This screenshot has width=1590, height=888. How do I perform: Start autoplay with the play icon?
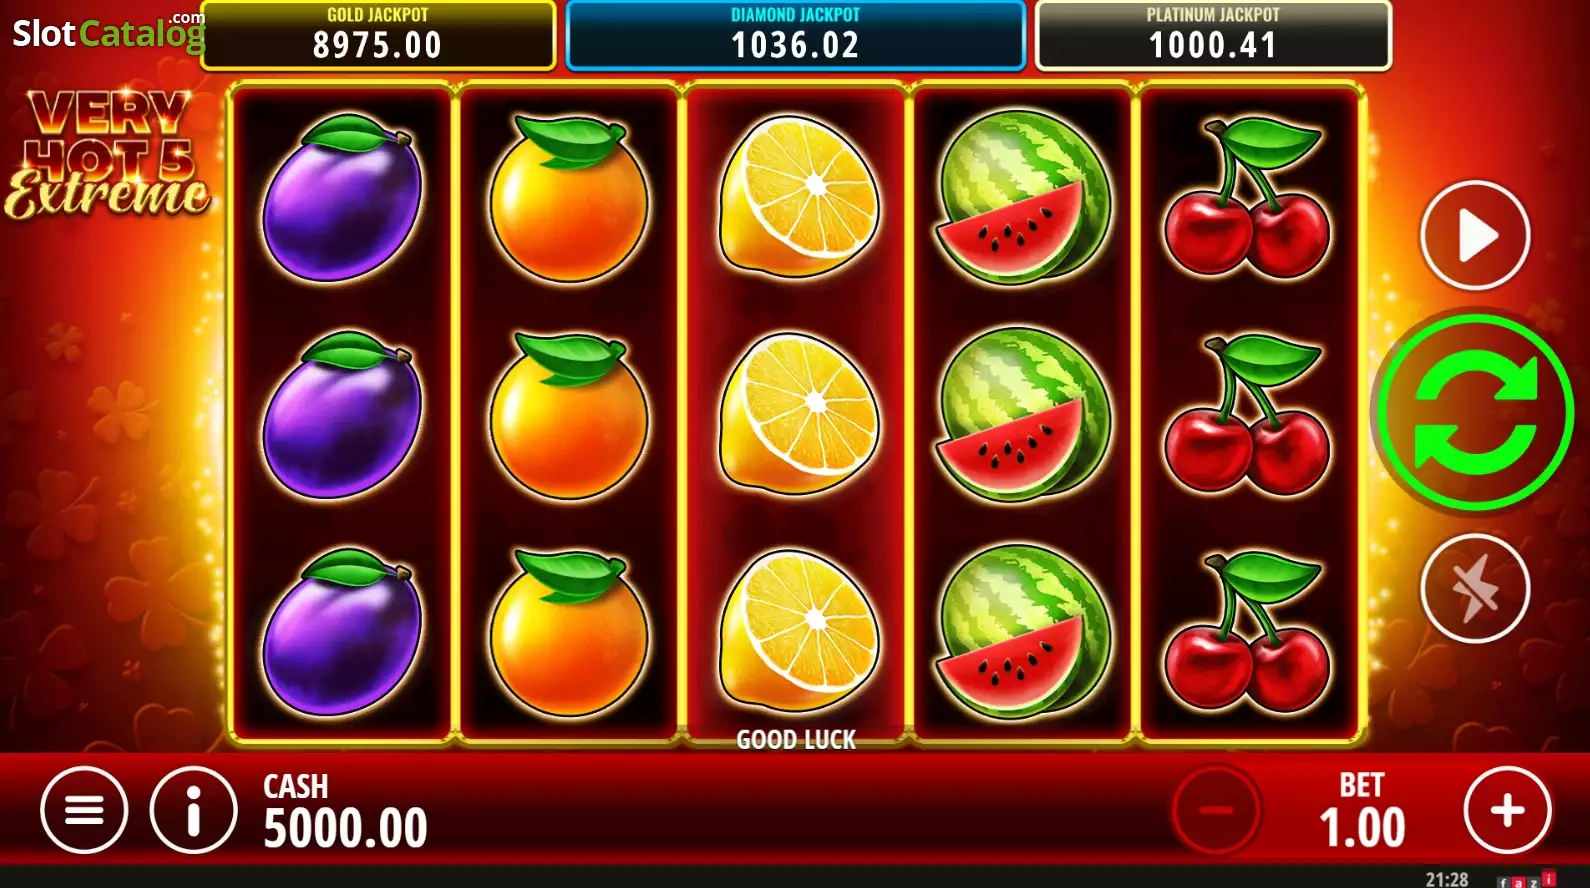click(1475, 236)
